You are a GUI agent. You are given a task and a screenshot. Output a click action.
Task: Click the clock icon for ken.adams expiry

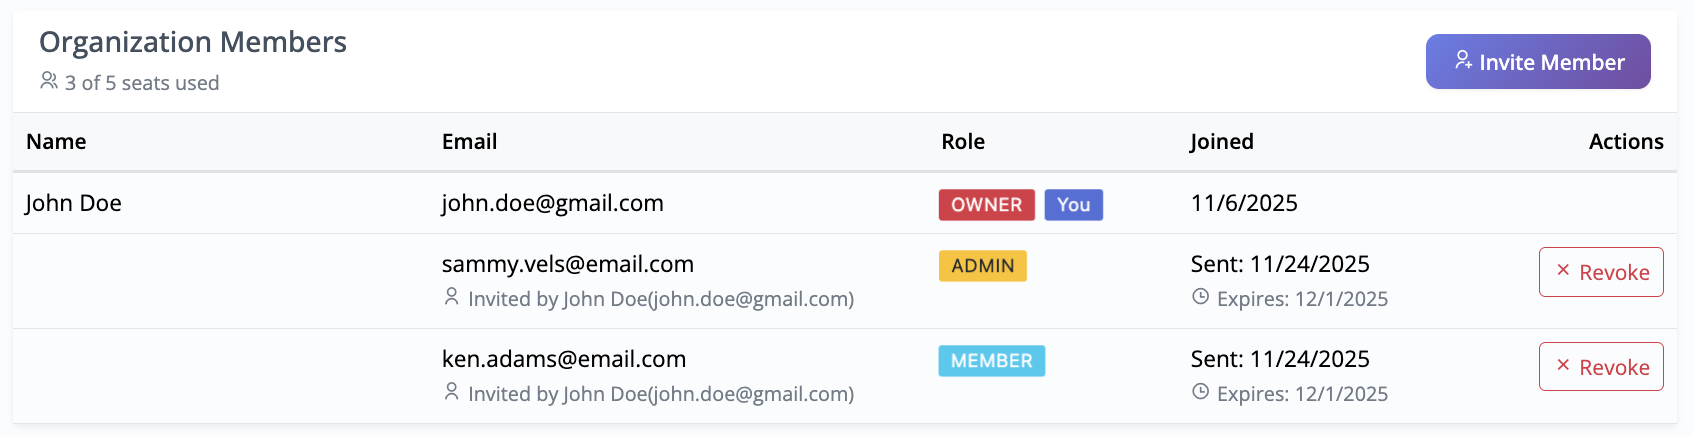(x=1200, y=392)
